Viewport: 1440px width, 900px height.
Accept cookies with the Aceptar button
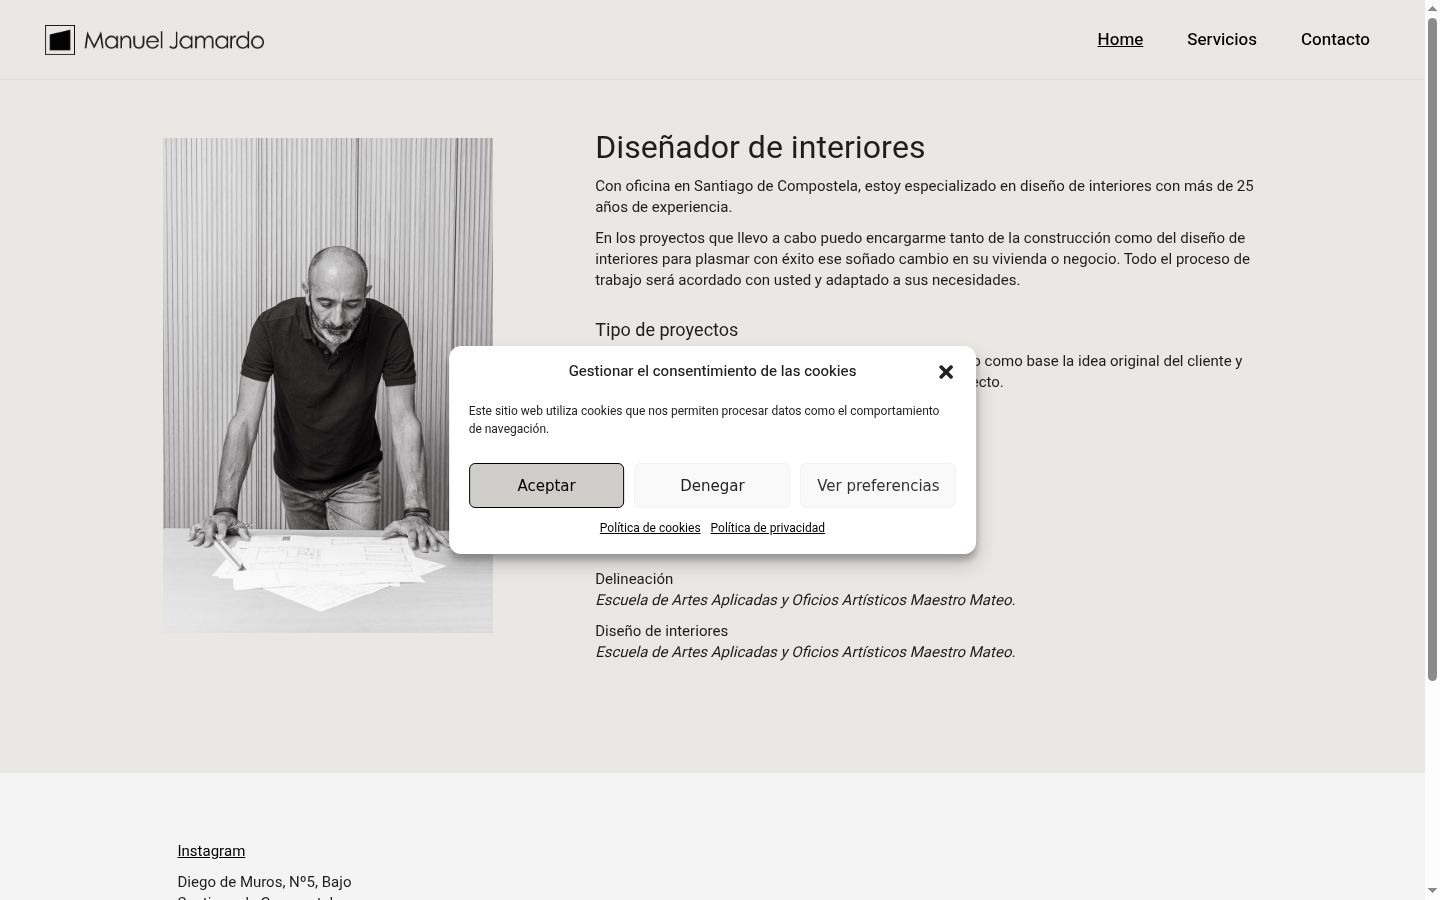[546, 485]
